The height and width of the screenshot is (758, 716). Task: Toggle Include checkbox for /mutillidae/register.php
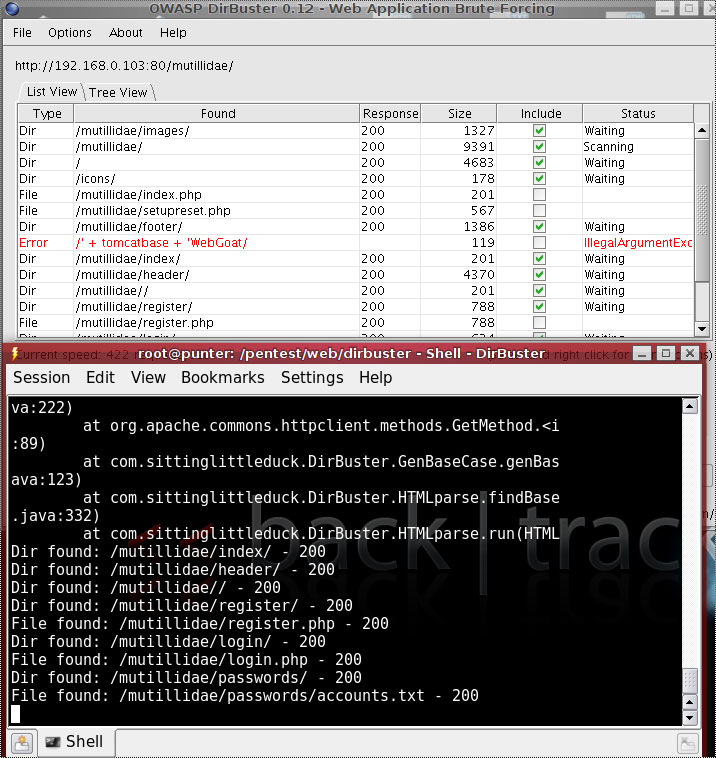pyautogui.click(x=539, y=323)
